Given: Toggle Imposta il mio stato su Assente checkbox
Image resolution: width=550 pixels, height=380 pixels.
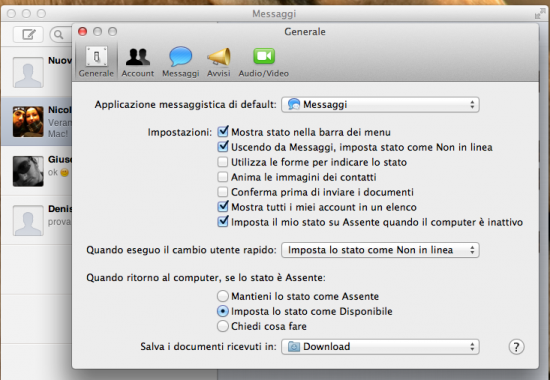Looking at the screenshot, I should 223,222.
